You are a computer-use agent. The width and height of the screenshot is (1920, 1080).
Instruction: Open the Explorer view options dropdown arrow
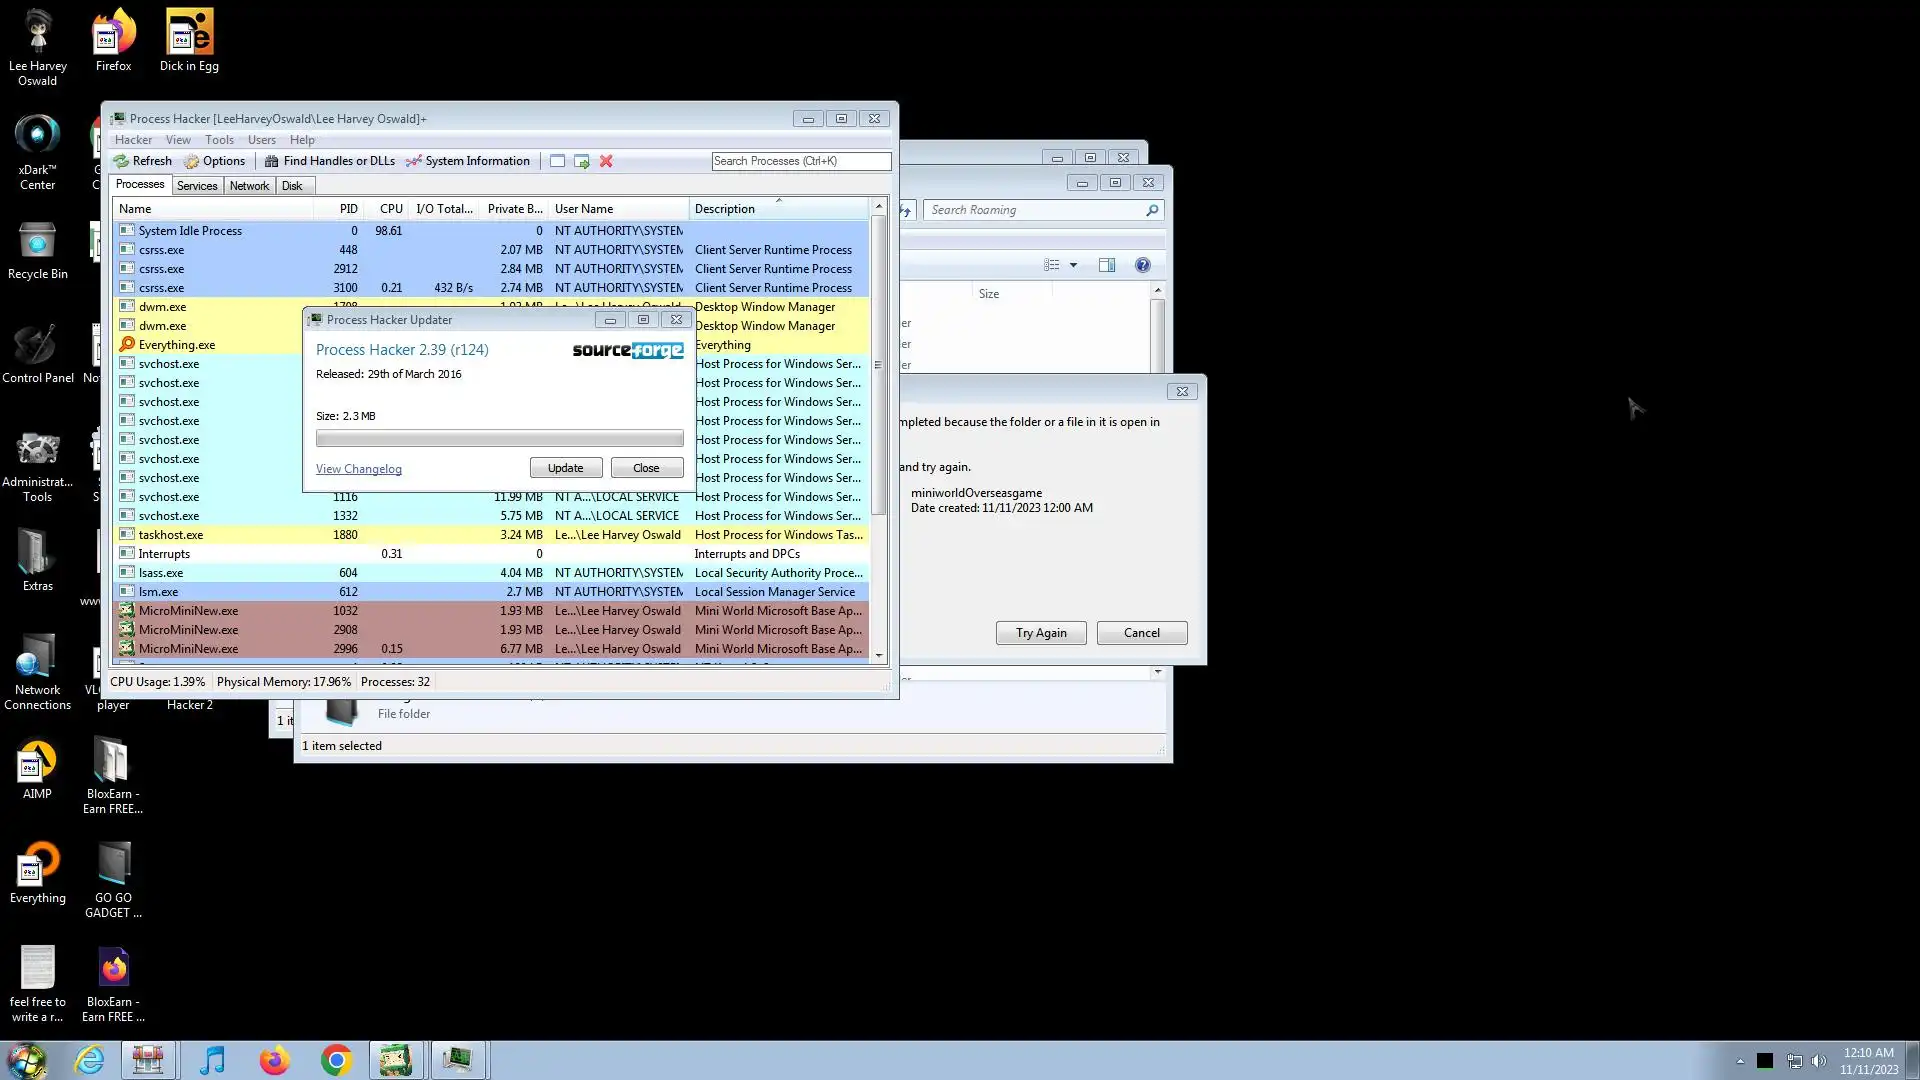(1073, 265)
